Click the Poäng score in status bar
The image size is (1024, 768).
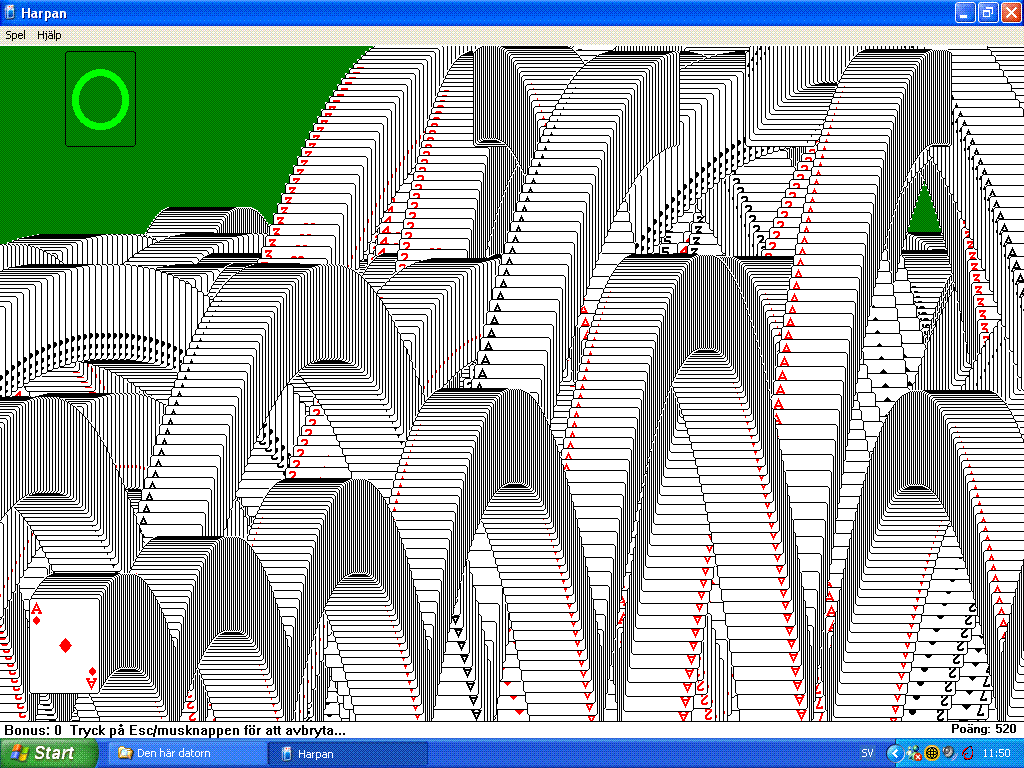(982, 730)
